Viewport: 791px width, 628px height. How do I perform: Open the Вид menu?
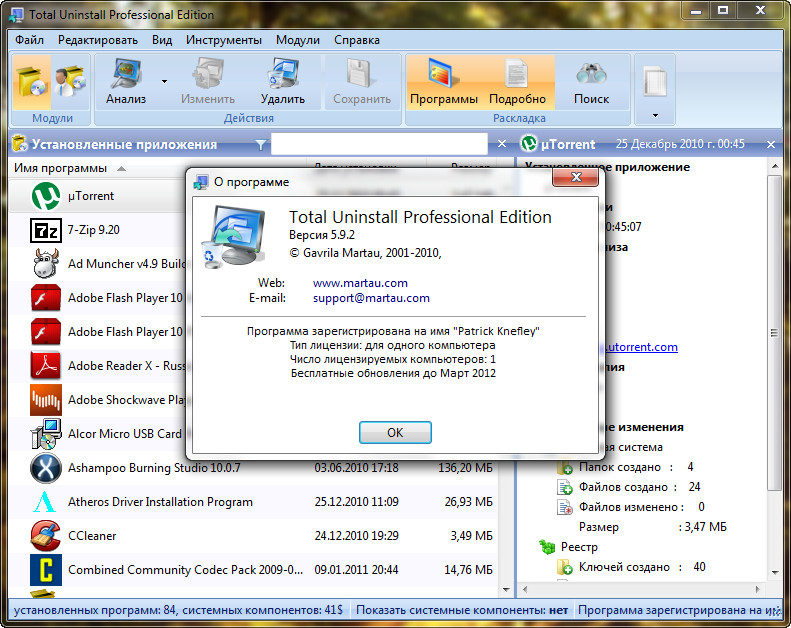(x=162, y=40)
